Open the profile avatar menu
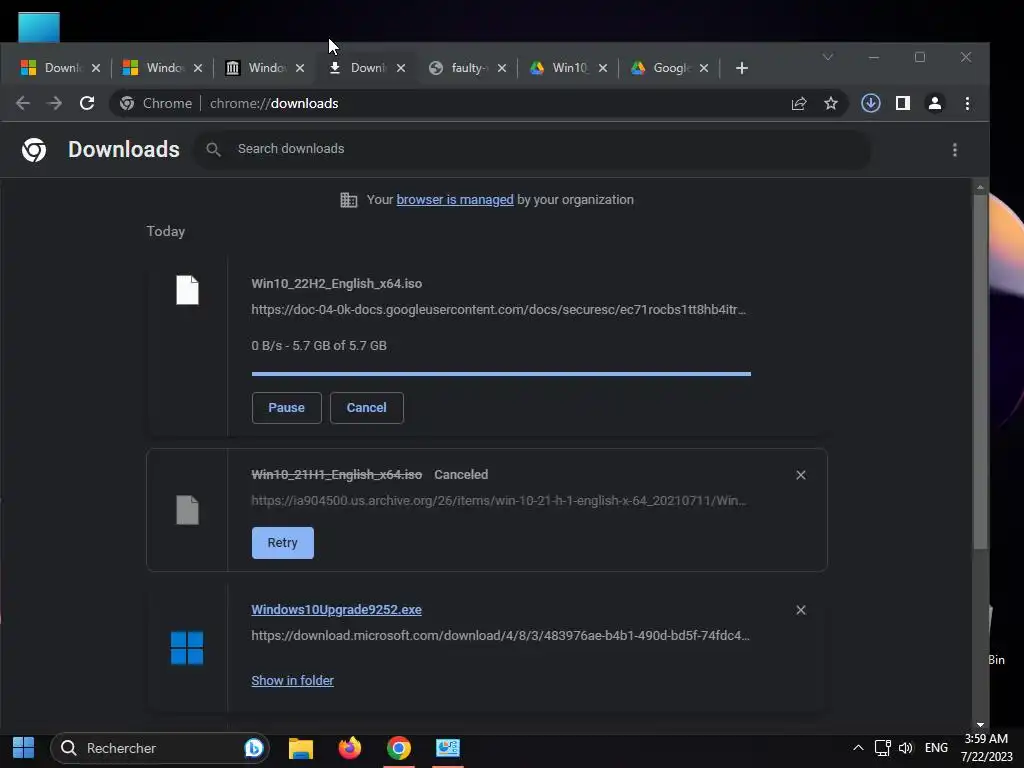The image size is (1024, 768). (x=935, y=103)
